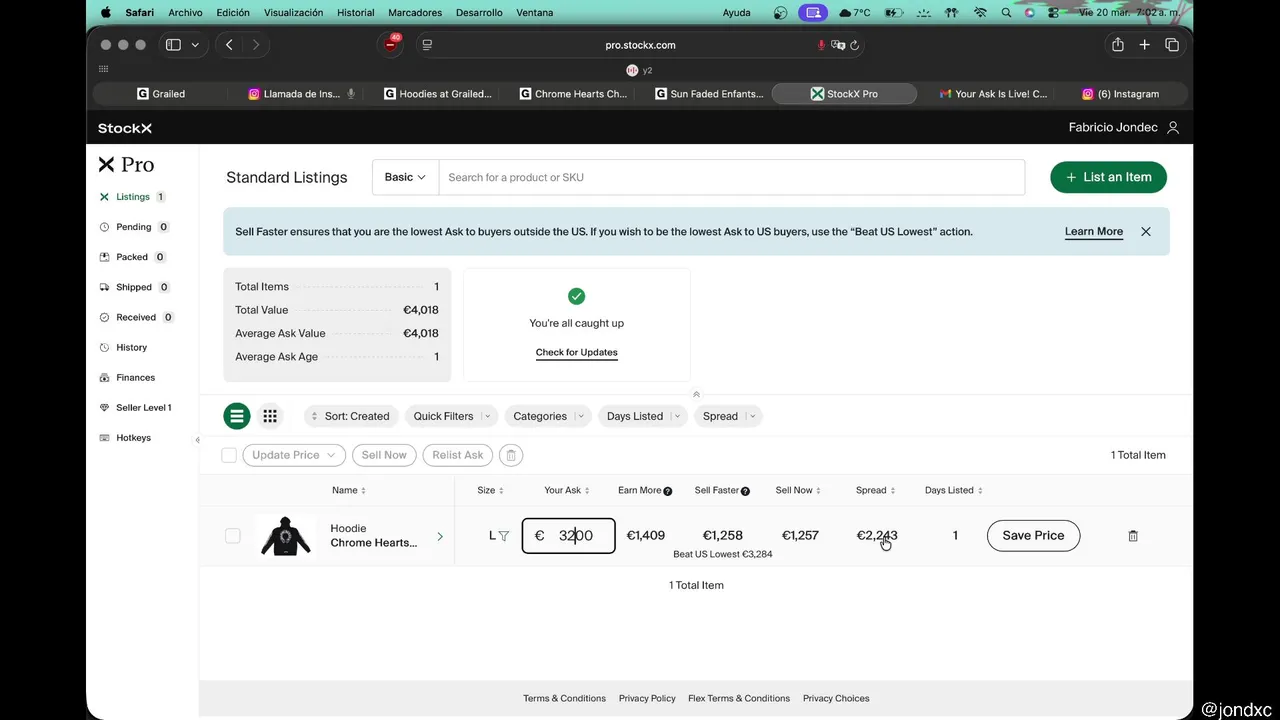Delete selected listings with toolbar trash icon

coord(510,455)
